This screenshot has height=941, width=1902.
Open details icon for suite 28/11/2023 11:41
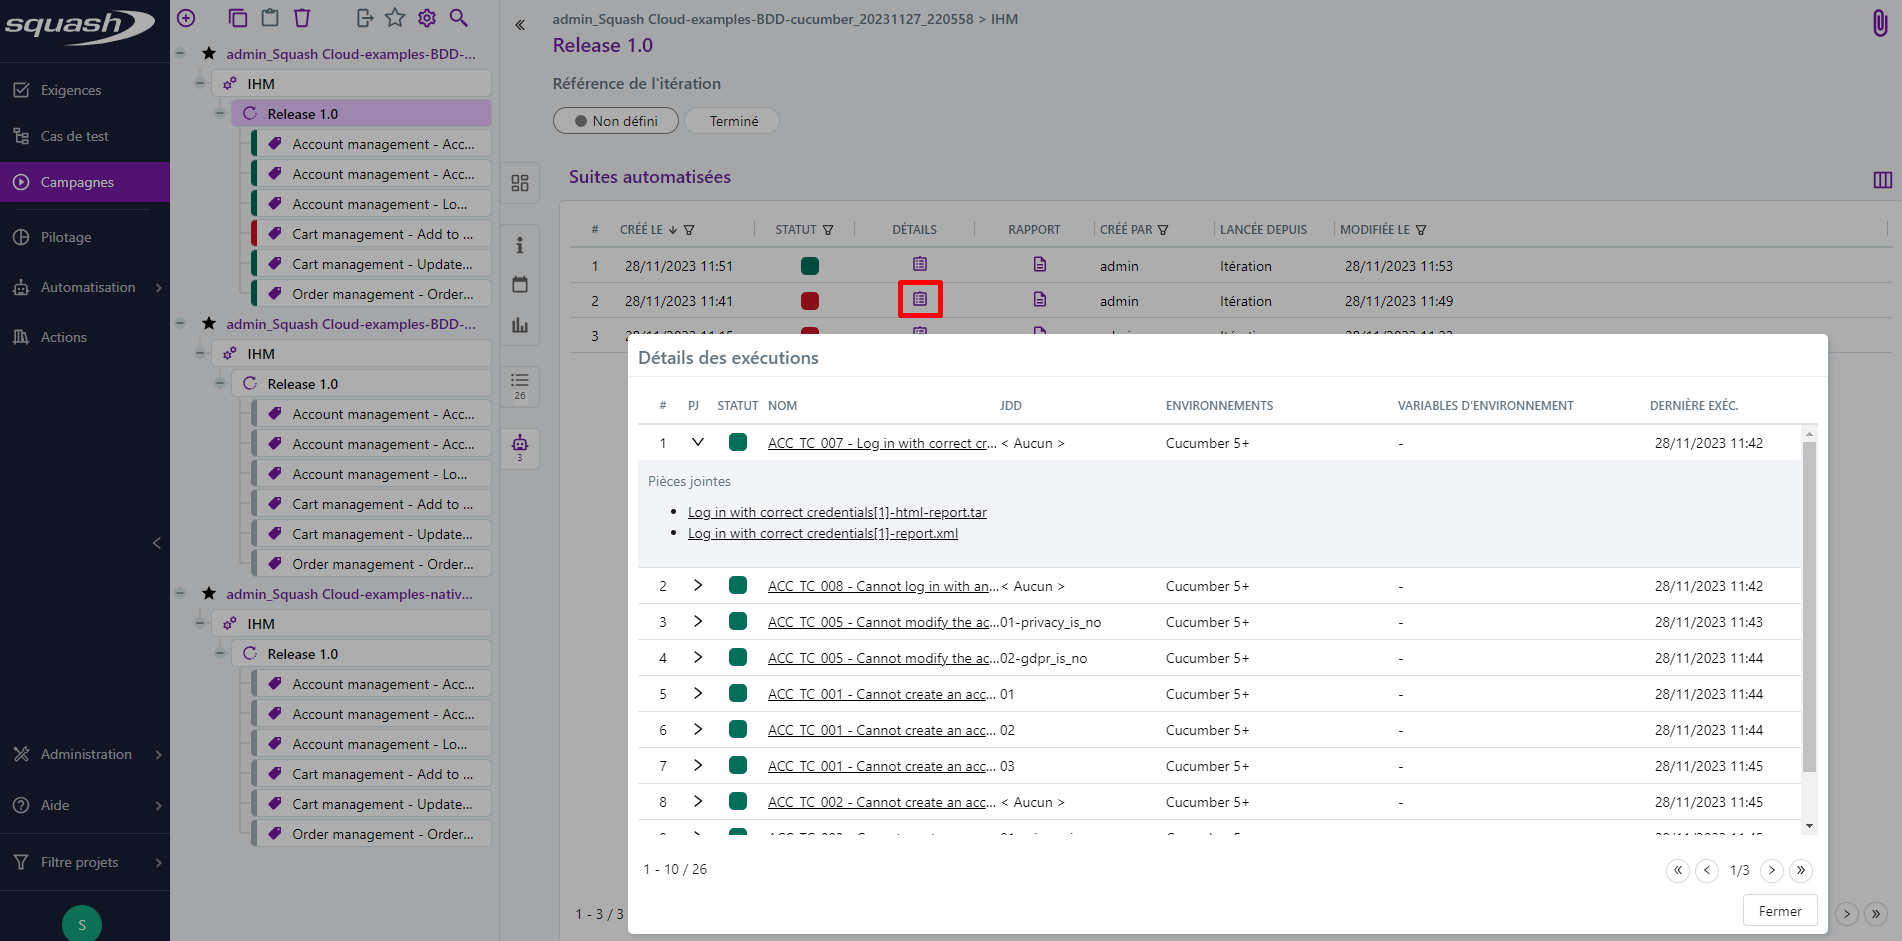(x=920, y=299)
